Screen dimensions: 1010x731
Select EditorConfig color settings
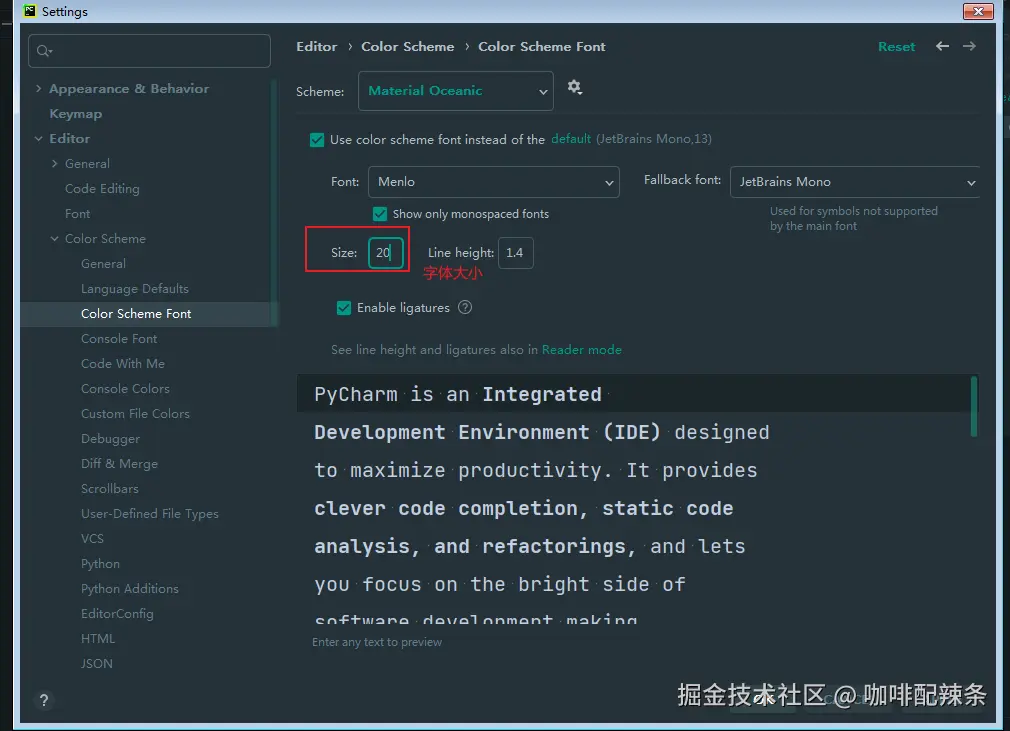117,614
